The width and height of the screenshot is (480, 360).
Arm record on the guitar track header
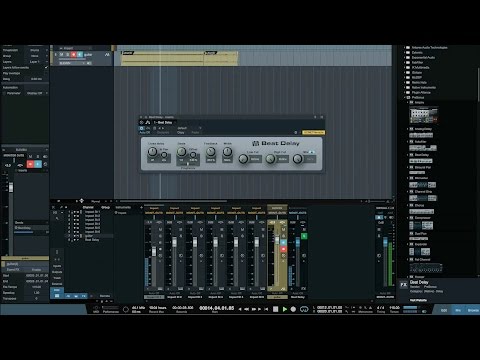(x=74, y=54)
